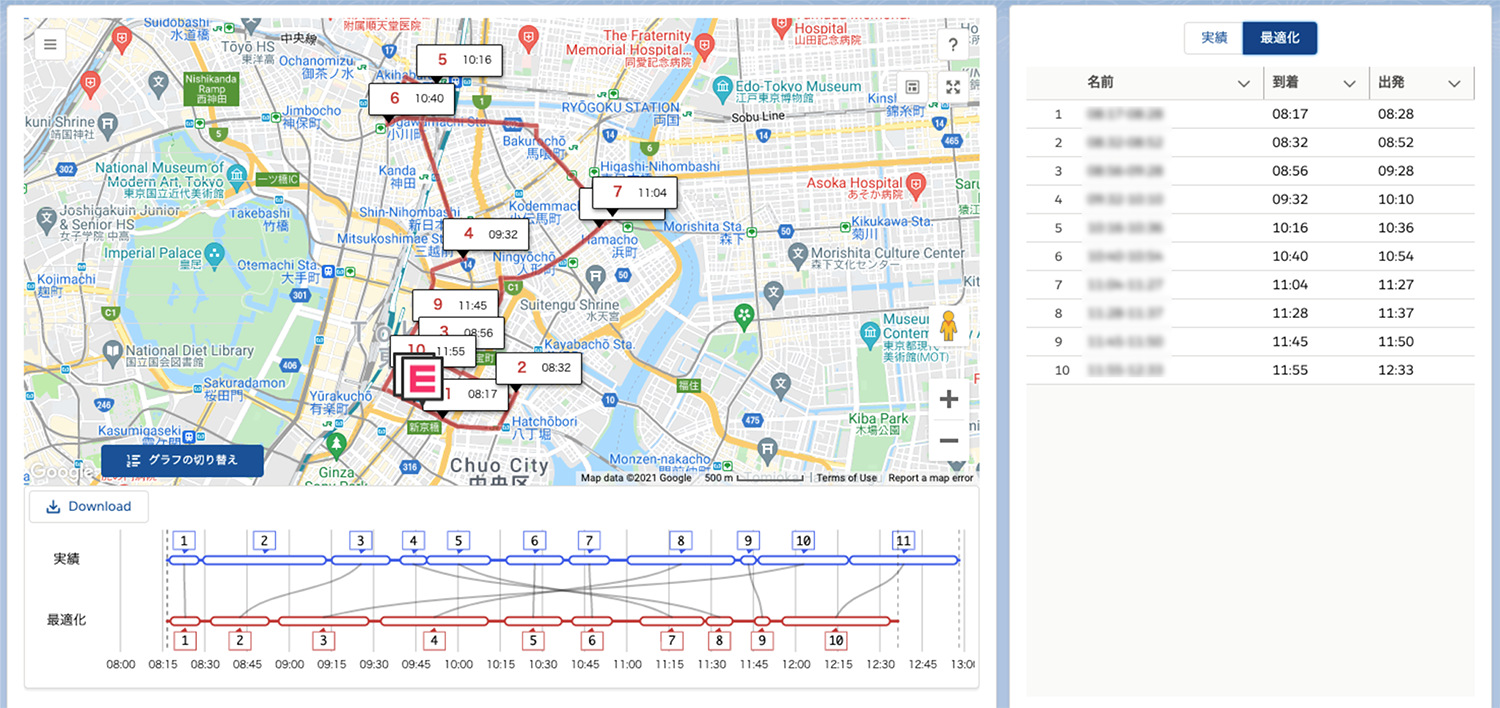Select map stop 5 labeled 10:16

458,60
